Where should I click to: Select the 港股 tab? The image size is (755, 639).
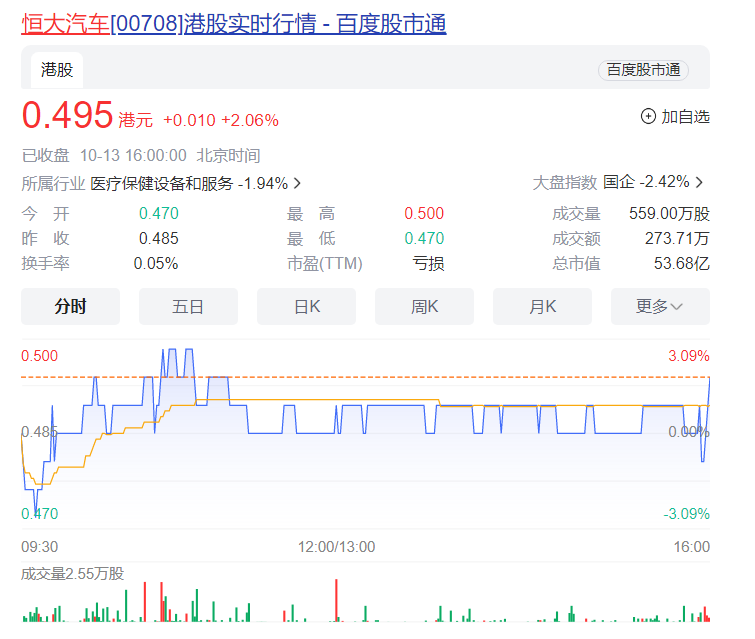[57, 69]
